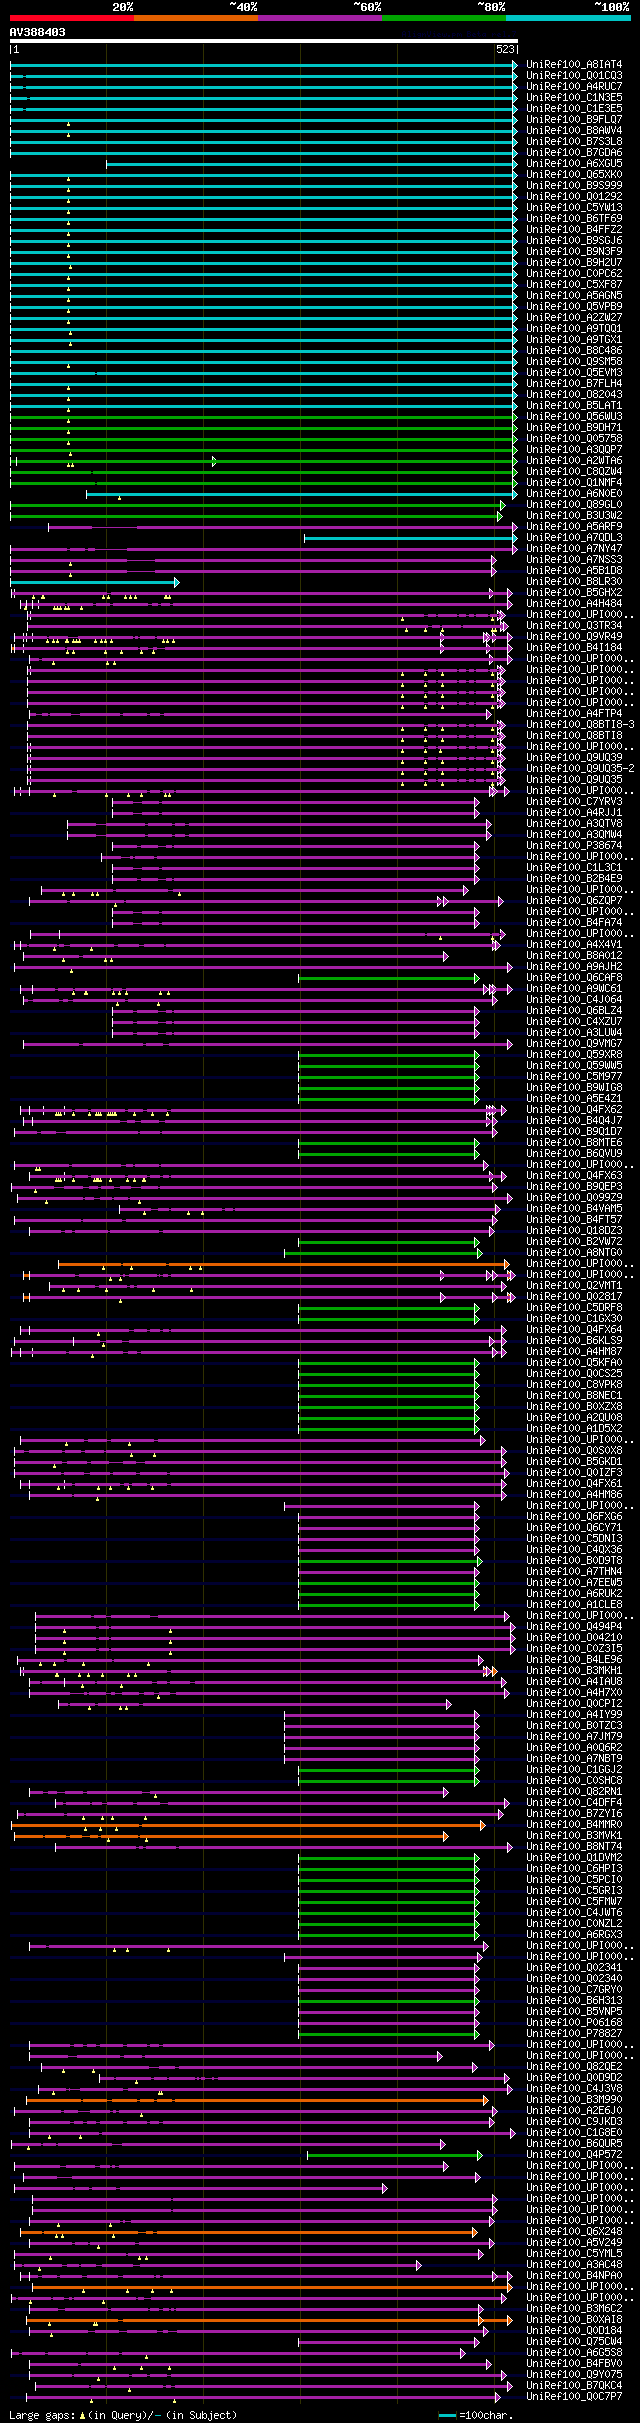Click the query end position 523
Image resolution: width=640 pixels, height=2423 pixels.
505,49
